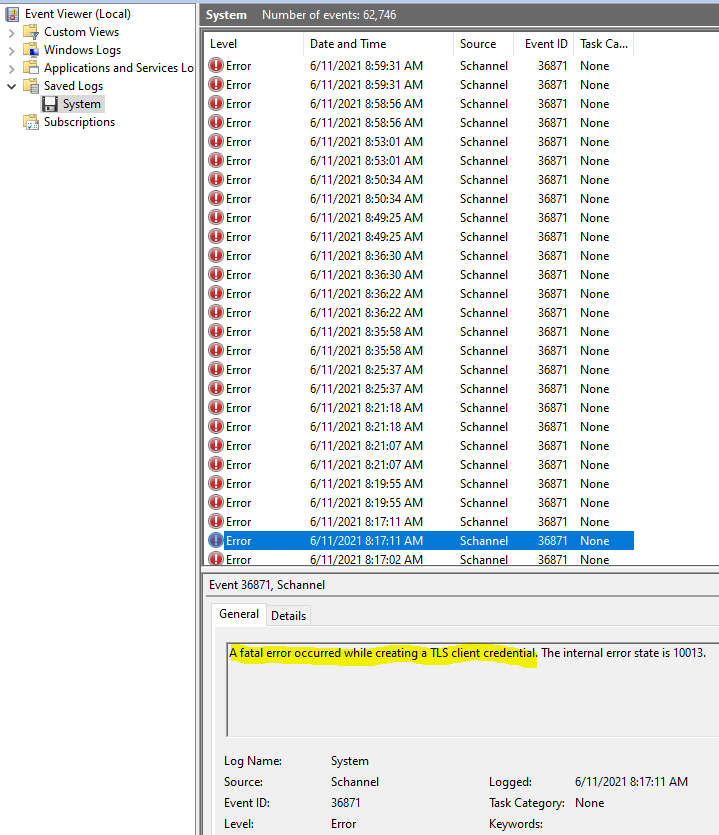This screenshot has width=719, height=835.
Task: Click the Subscriptions icon in tree
Action: coord(31,122)
